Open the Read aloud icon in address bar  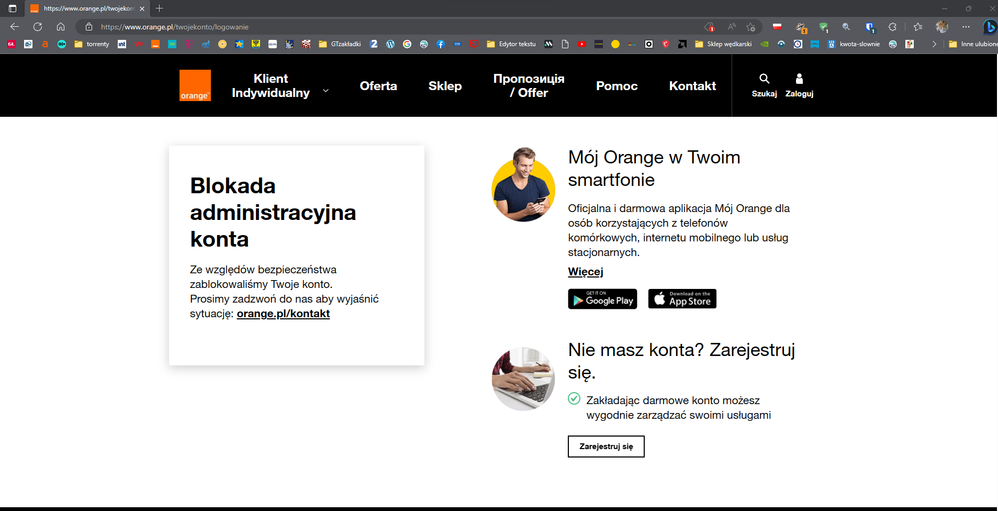[x=731, y=27]
